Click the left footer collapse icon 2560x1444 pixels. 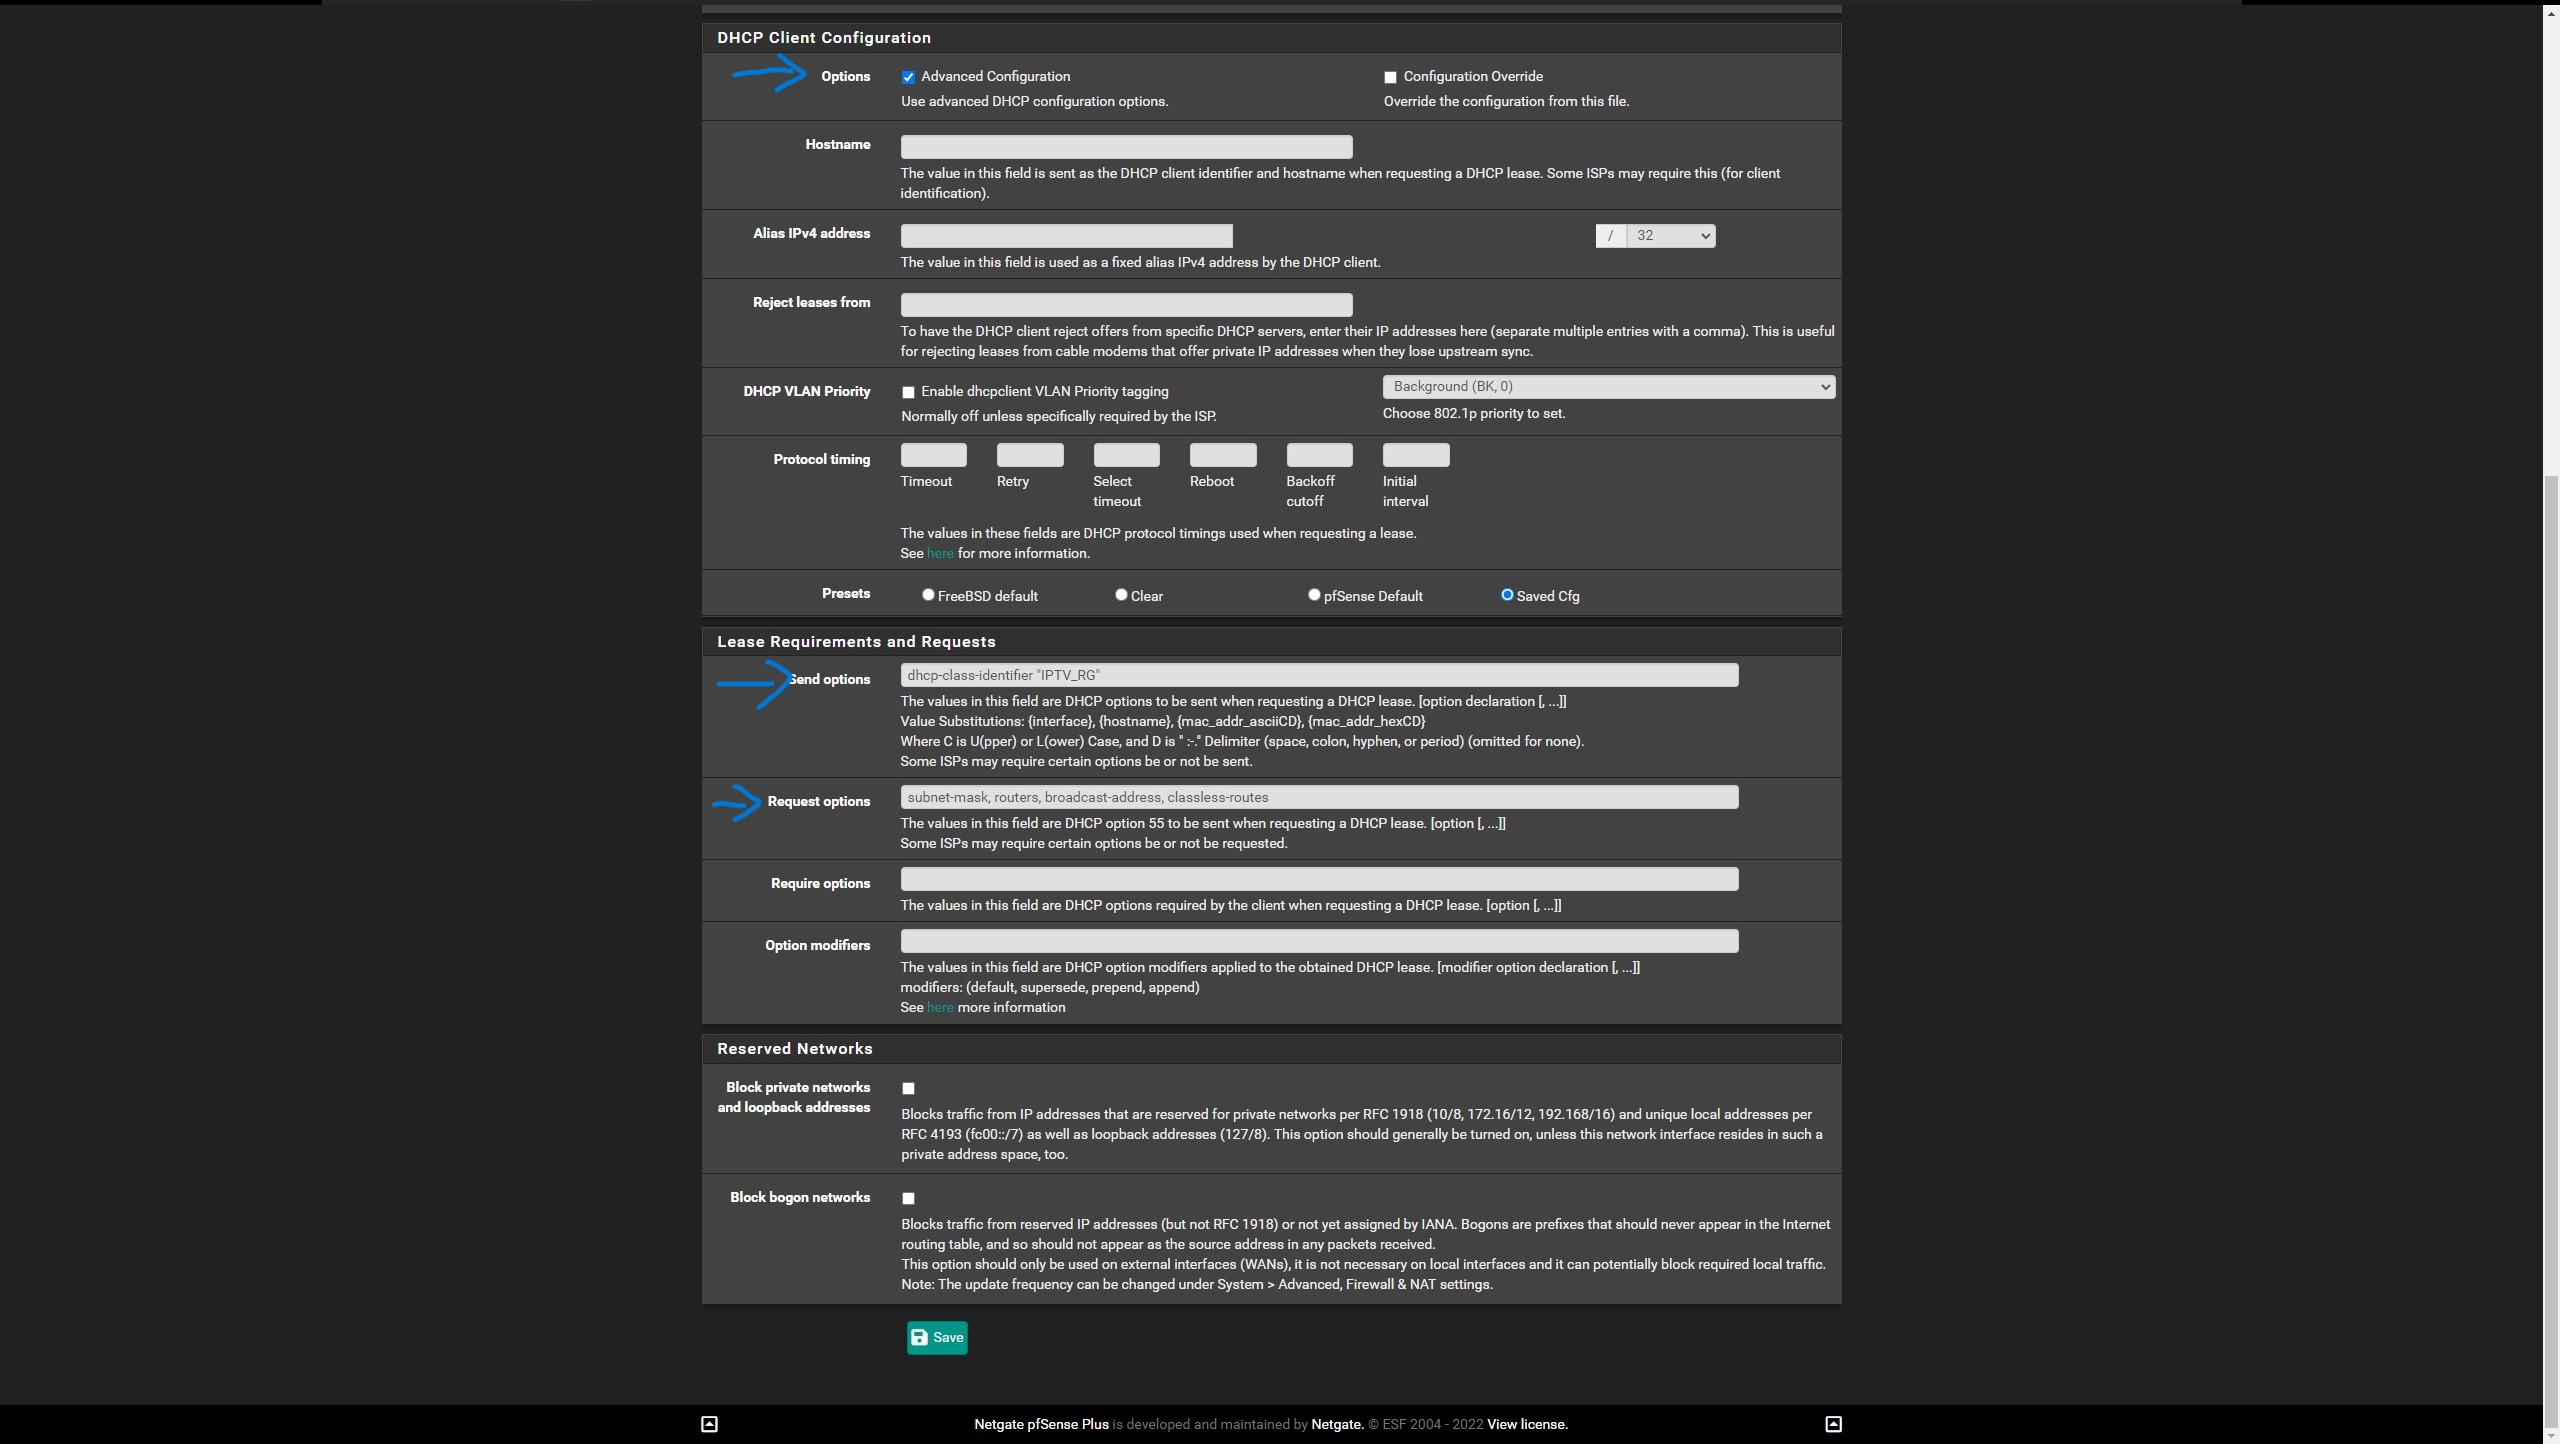pos(709,1424)
